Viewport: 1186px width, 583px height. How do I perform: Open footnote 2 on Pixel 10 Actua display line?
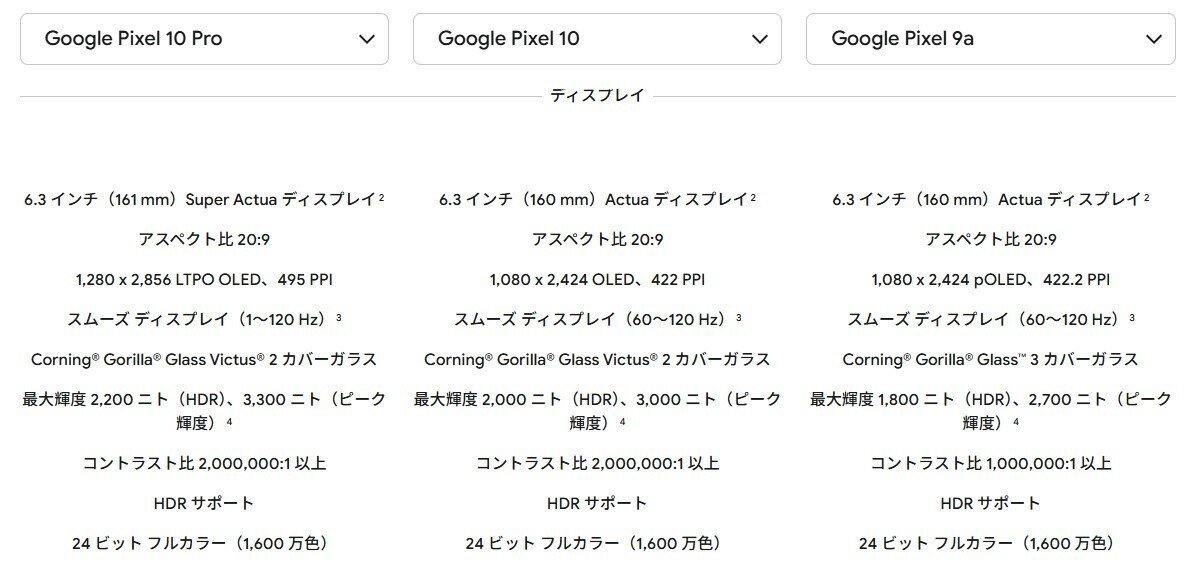pos(753,198)
